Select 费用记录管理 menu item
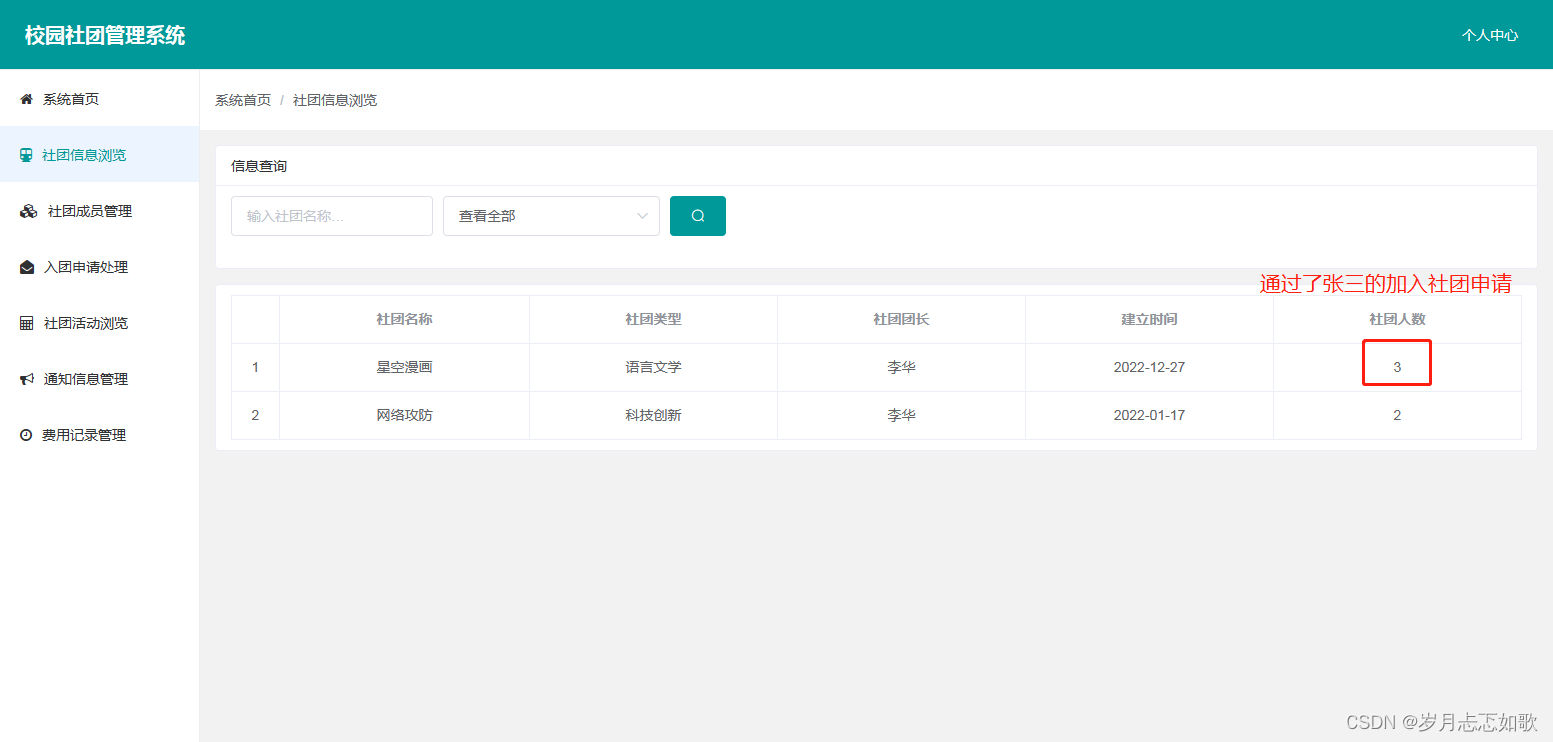 (x=100, y=435)
